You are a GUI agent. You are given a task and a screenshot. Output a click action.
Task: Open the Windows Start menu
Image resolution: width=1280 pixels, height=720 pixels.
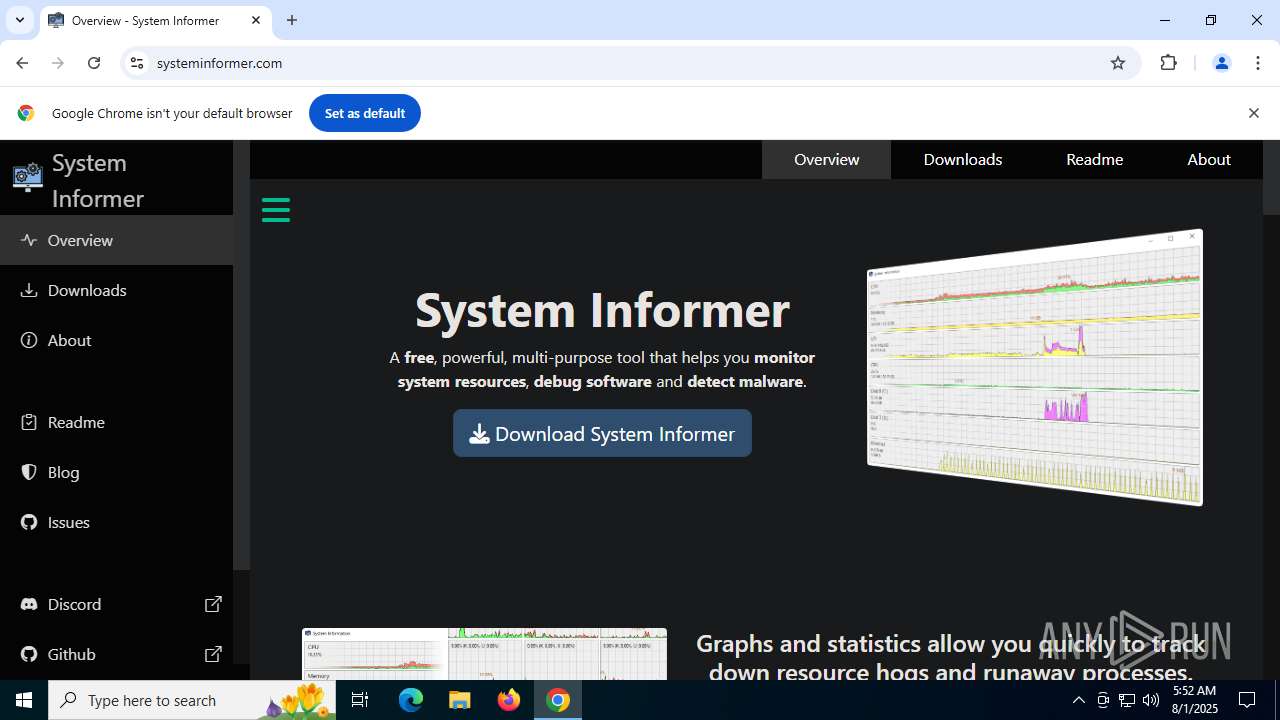click(x=24, y=700)
